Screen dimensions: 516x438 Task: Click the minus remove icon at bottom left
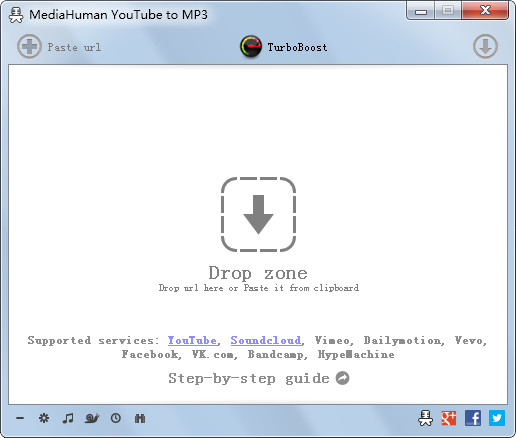pyautogui.click(x=20, y=418)
